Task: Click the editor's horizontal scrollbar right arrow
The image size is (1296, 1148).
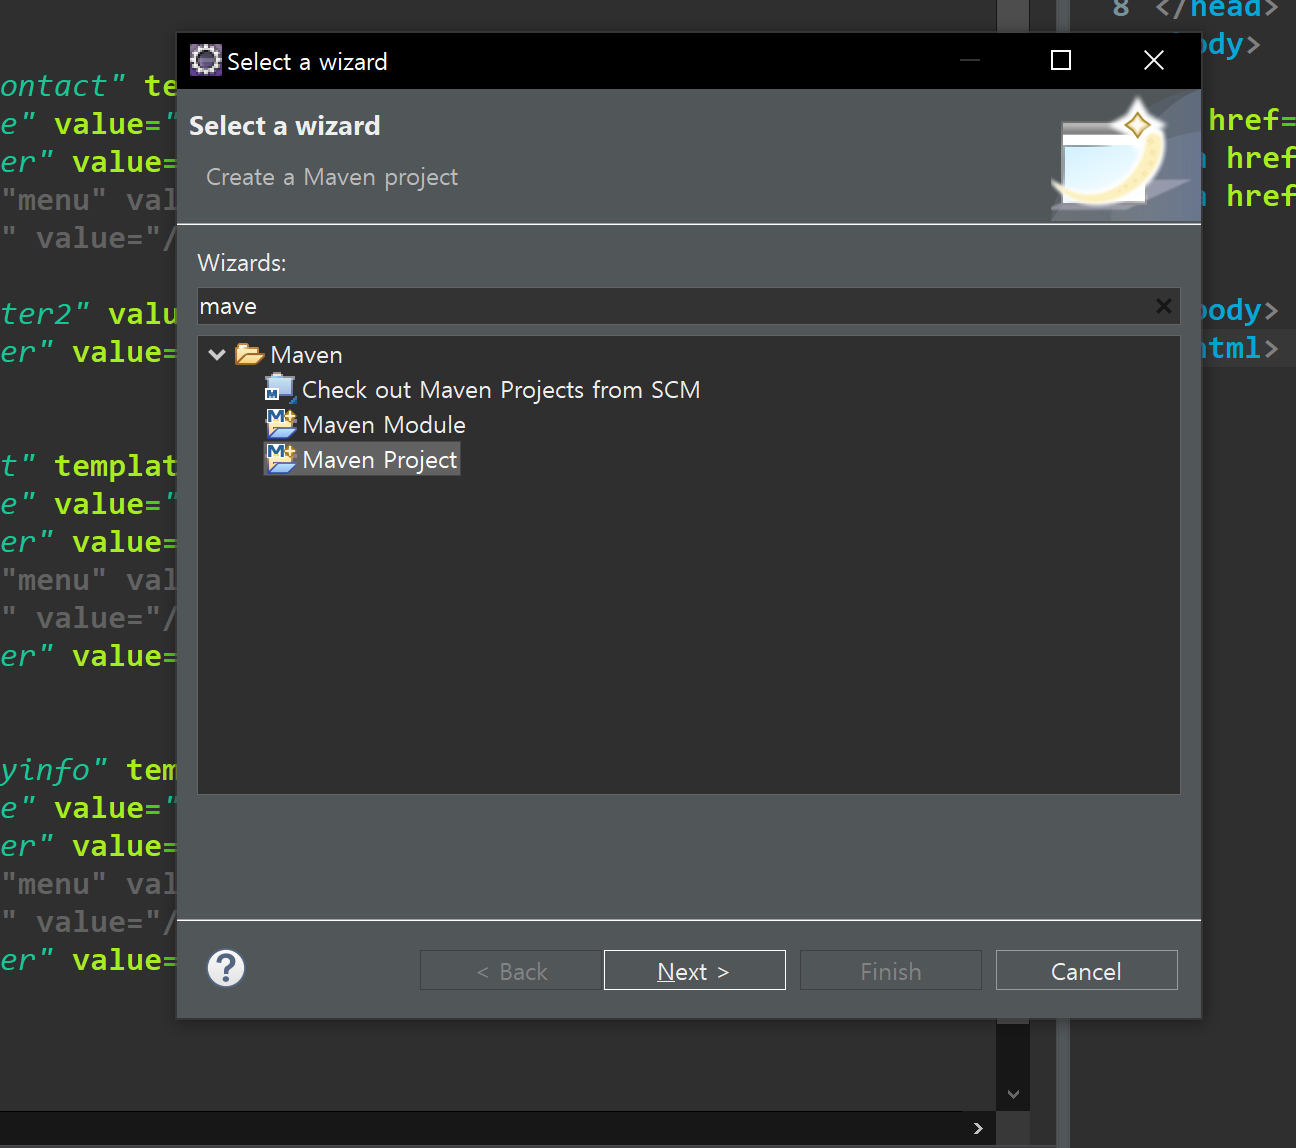Action: point(978,1128)
